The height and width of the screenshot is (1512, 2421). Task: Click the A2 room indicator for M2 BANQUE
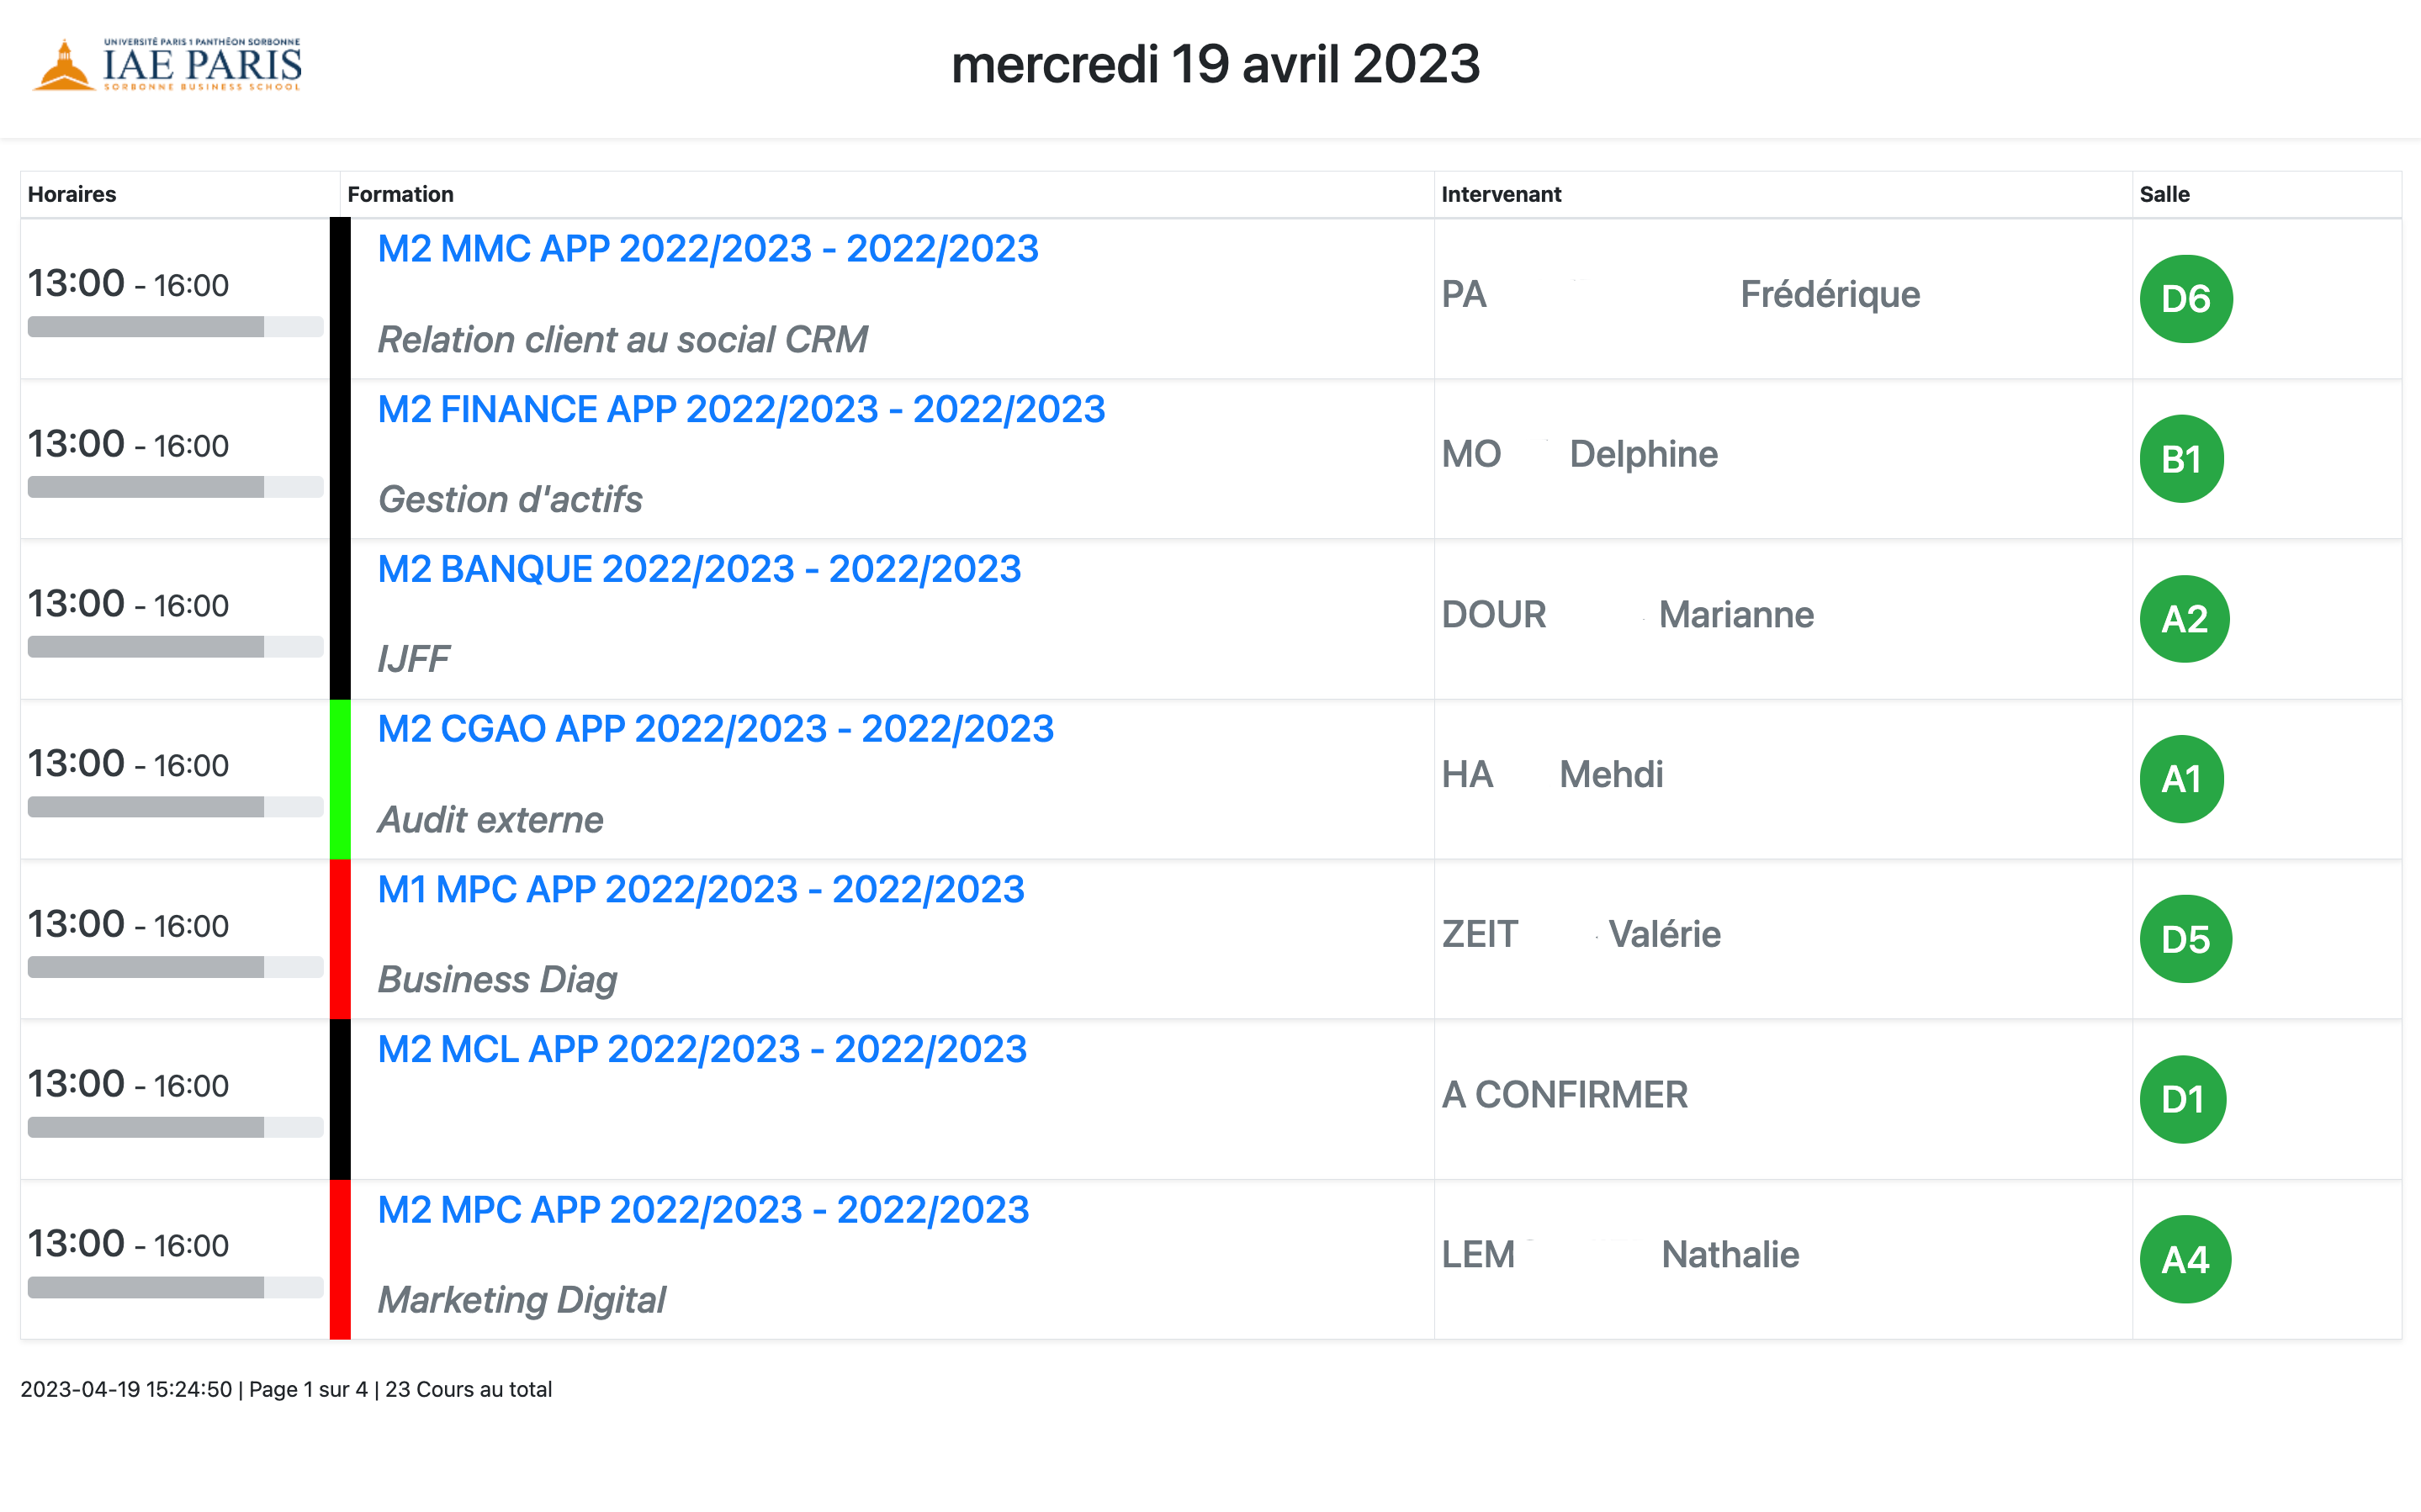coord(2185,618)
